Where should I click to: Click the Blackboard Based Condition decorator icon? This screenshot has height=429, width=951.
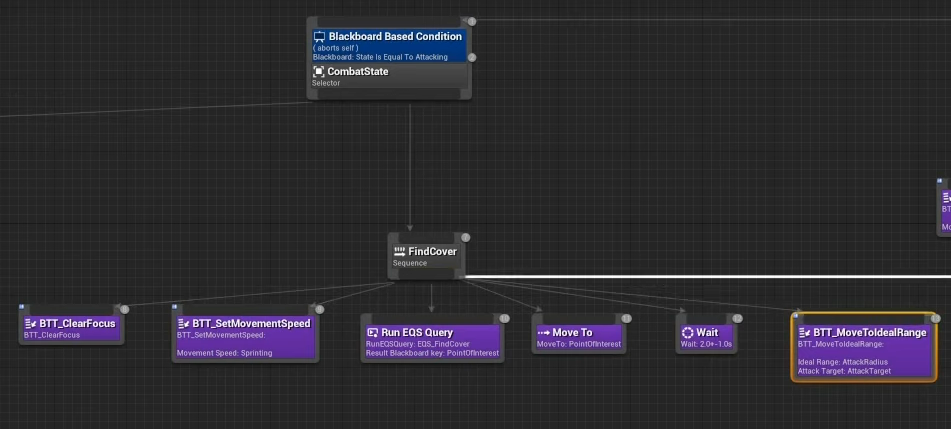tap(320, 37)
